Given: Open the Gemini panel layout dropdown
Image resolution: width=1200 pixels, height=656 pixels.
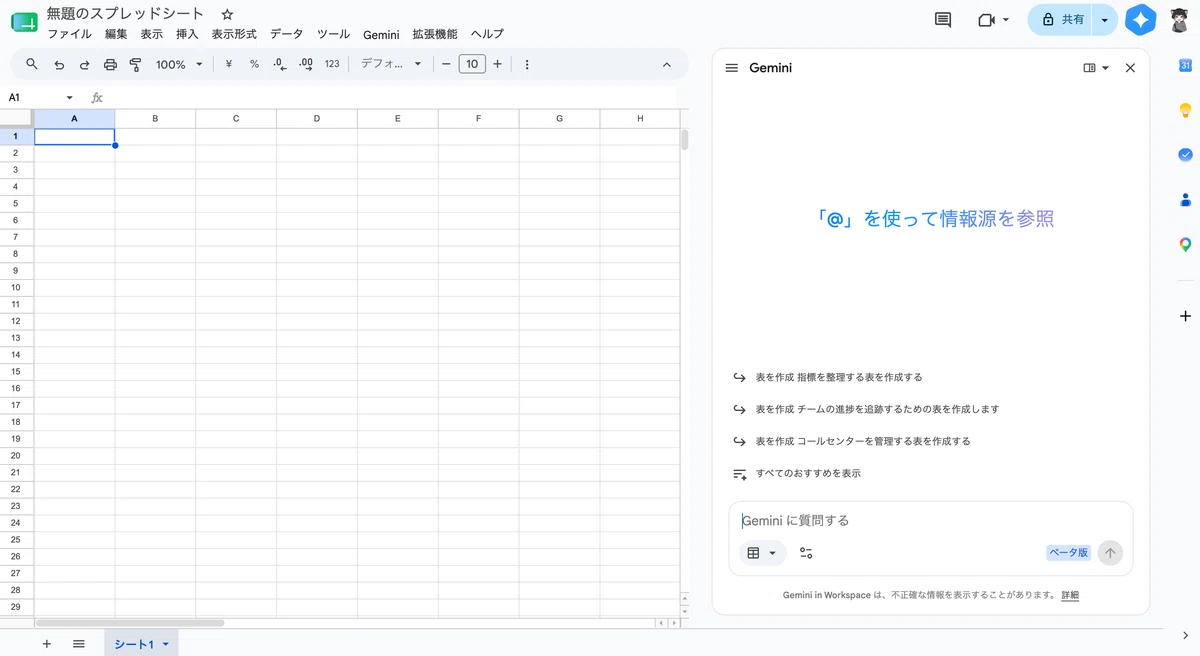Looking at the screenshot, I should (1096, 68).
